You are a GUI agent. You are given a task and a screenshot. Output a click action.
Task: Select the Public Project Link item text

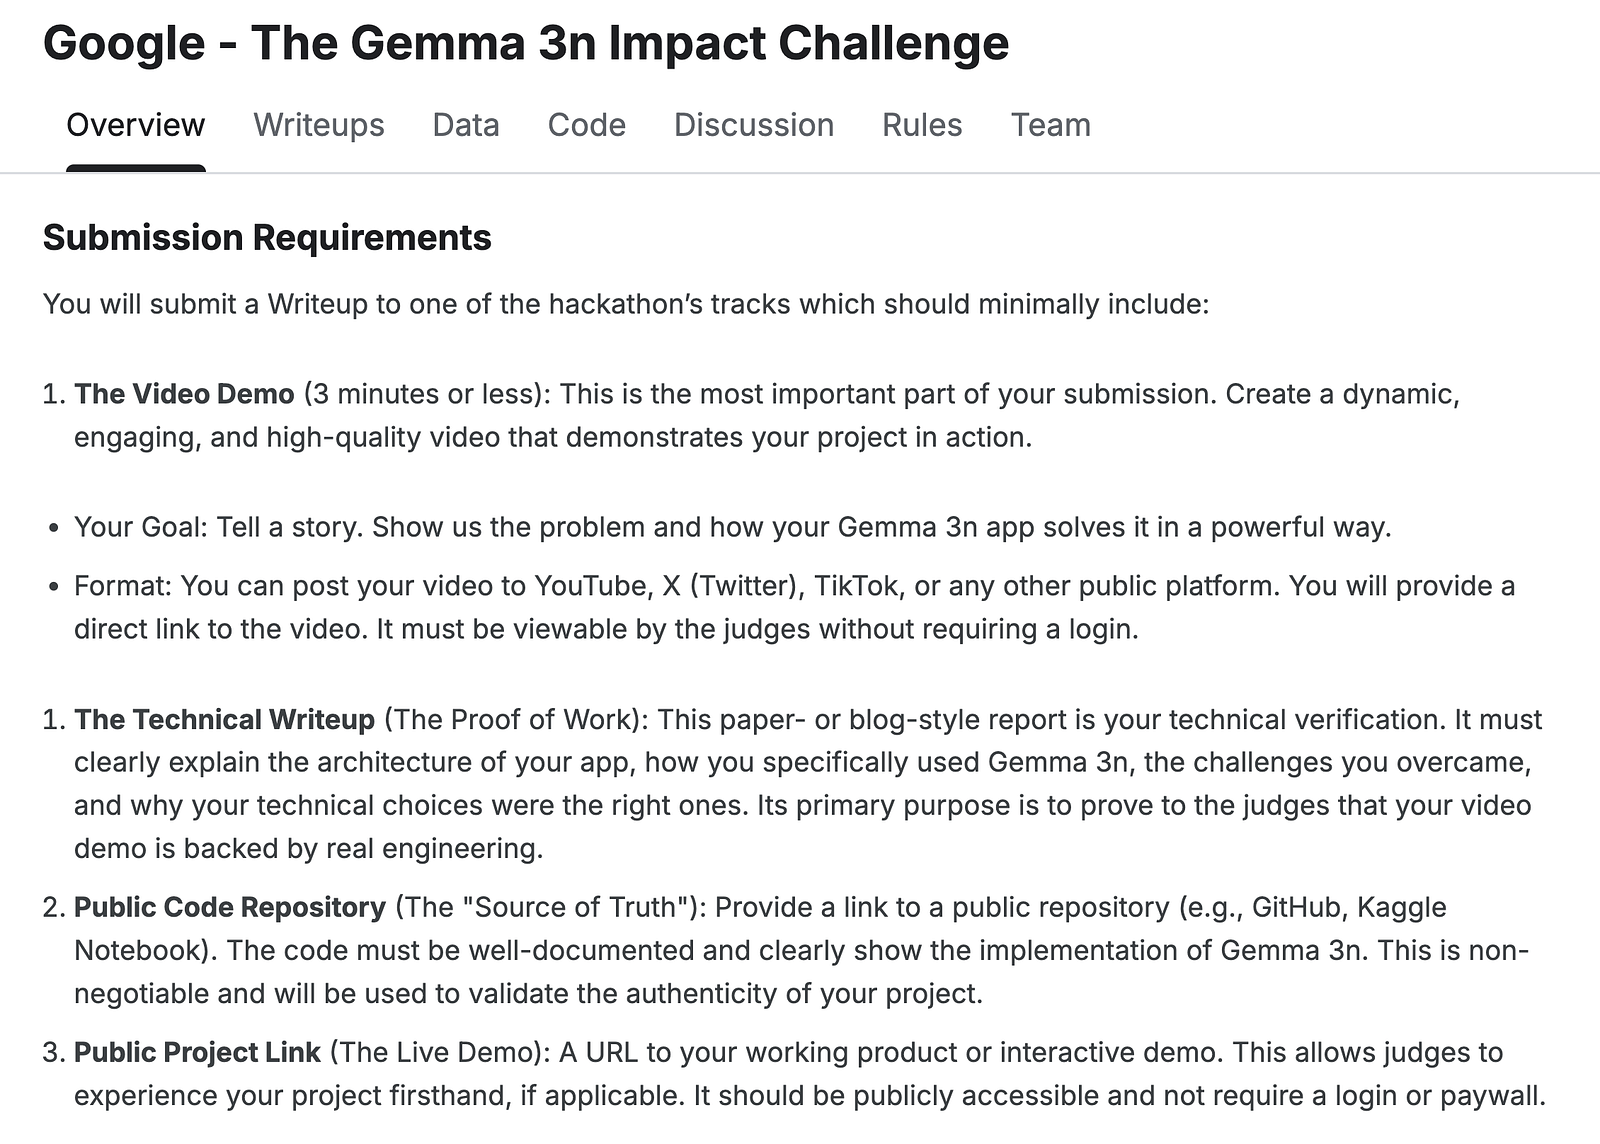click(200, 1052)
